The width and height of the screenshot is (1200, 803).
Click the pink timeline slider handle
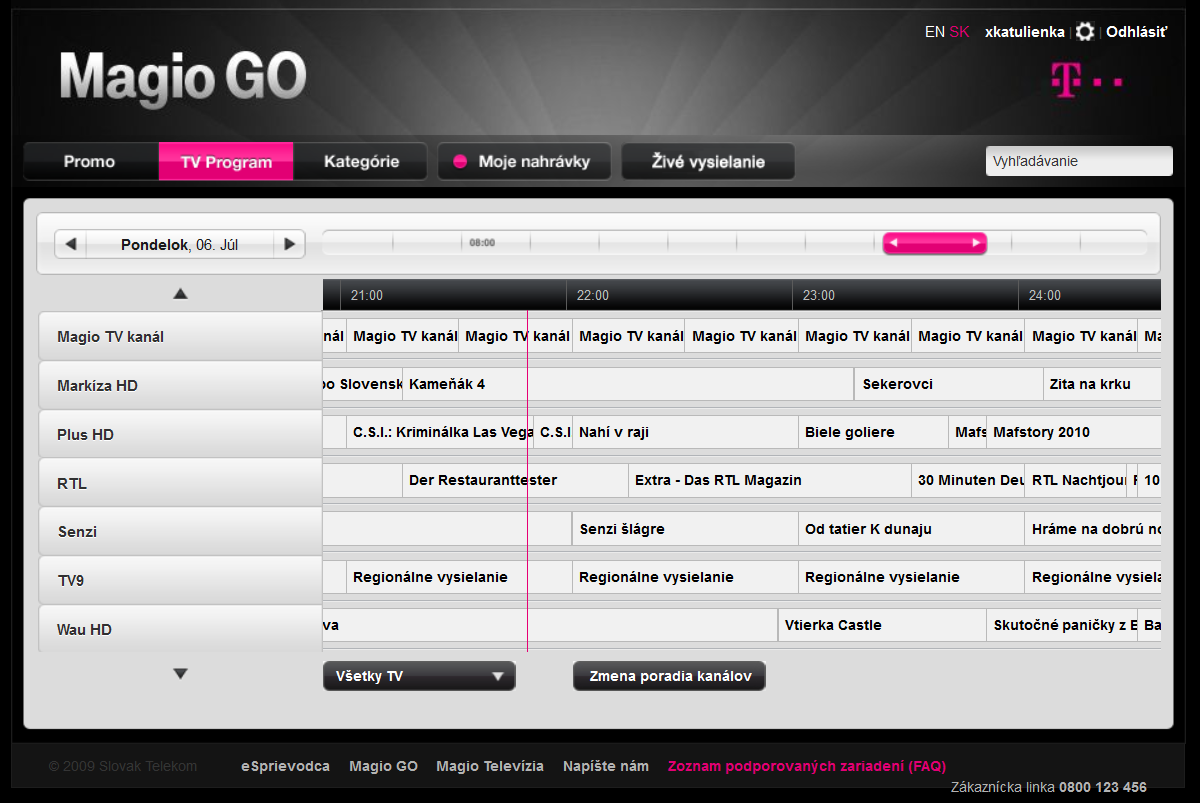[935, 243]
